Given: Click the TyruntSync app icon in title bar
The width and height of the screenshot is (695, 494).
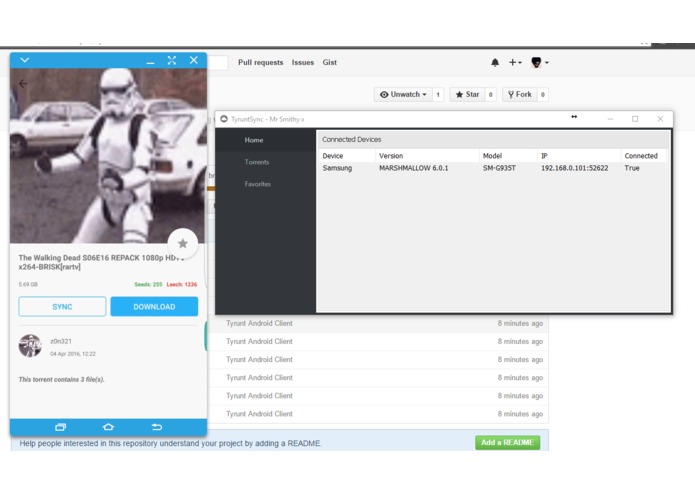Looking at the screenshot, I should [224, 119].
